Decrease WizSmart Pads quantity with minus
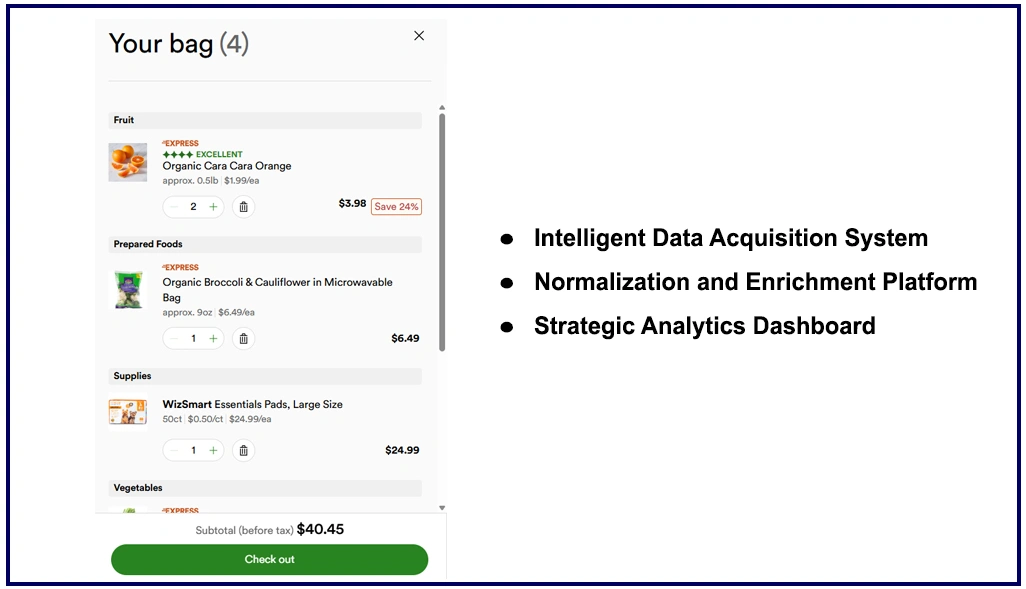This screenshot has width=1026, height=589. [175, 451]
